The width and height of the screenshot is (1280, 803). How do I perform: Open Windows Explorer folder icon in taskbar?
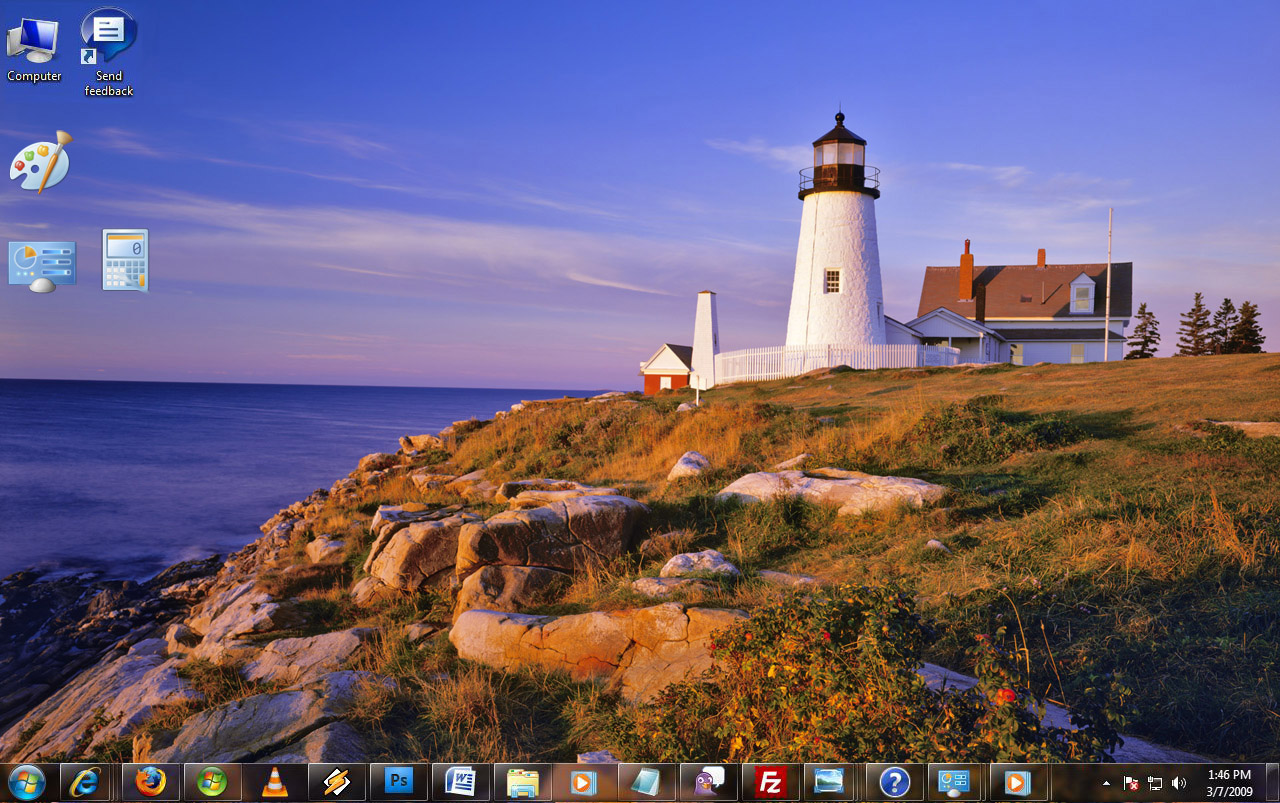(523, 781)
